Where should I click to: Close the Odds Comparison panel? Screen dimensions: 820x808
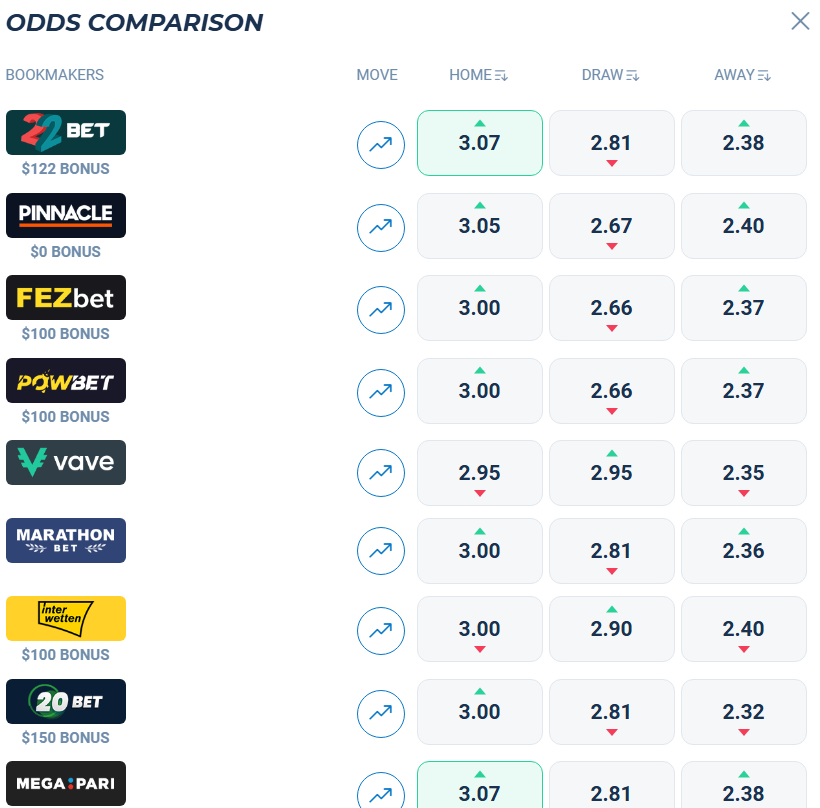[x=800, y=21]
